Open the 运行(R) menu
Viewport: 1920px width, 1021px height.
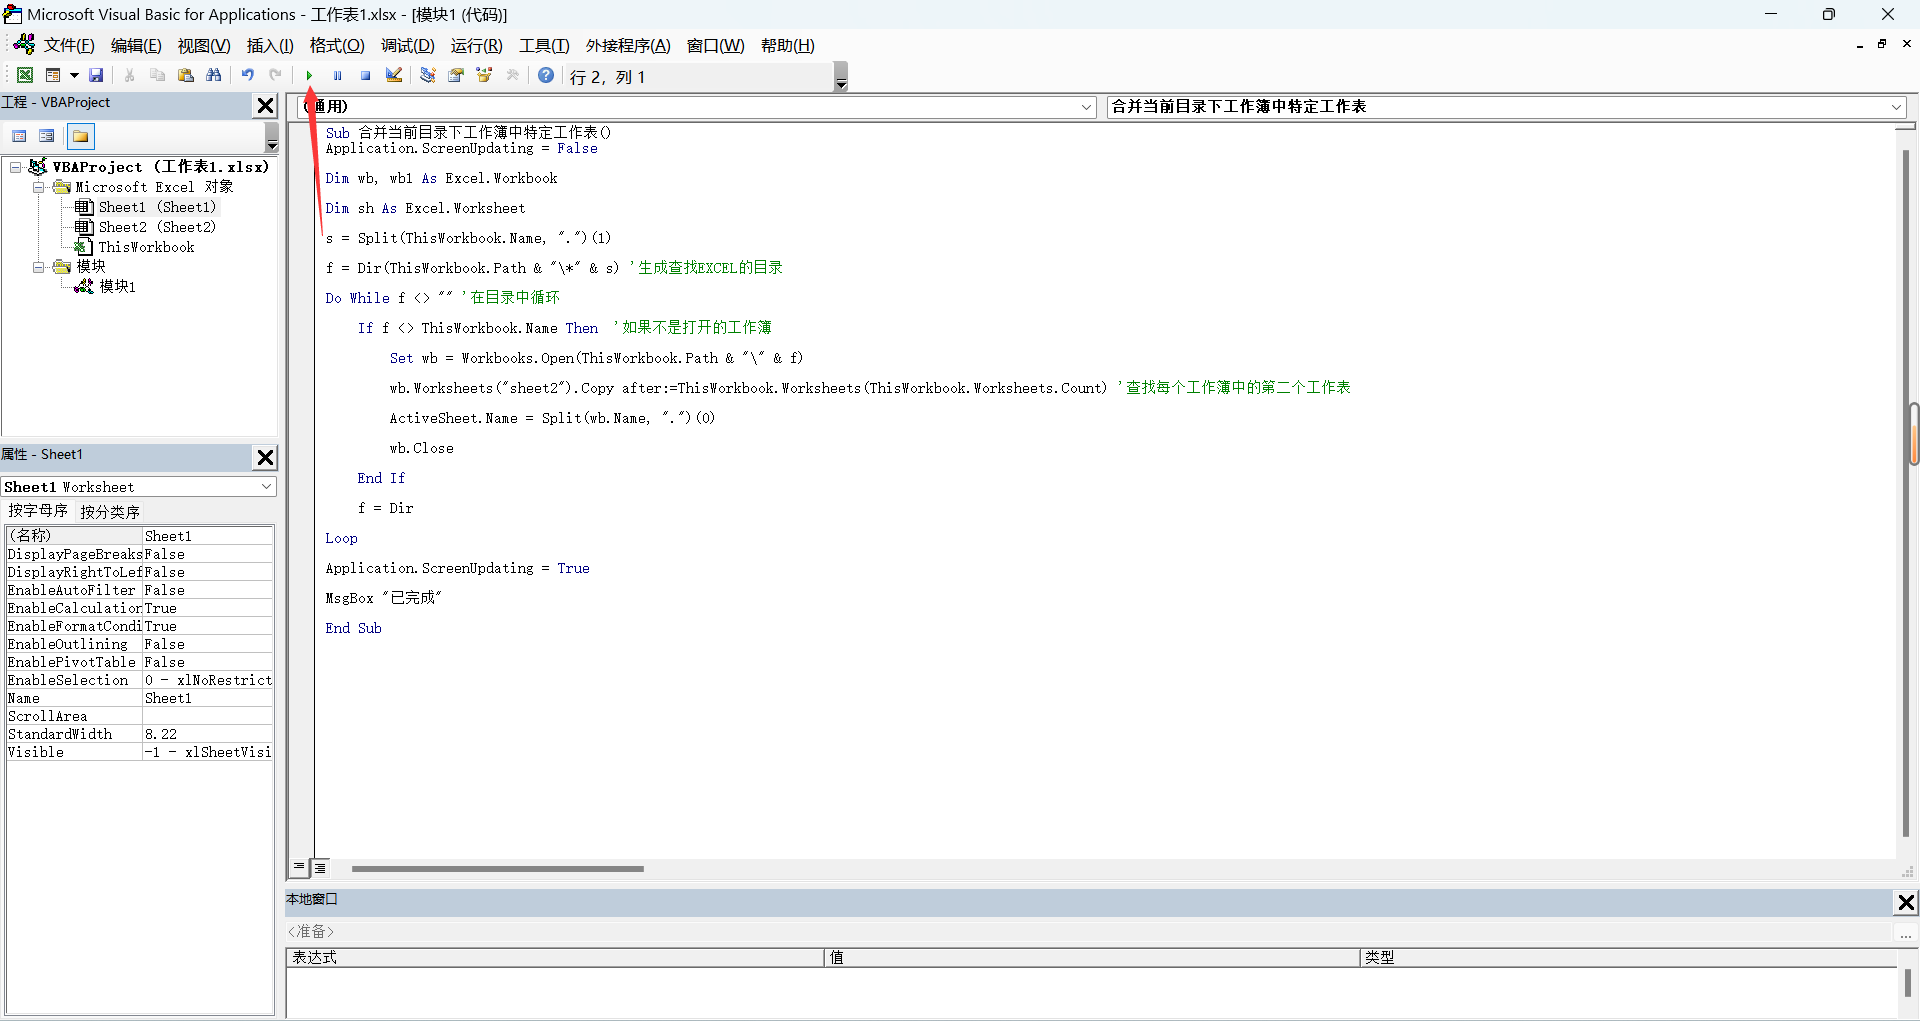coord(477,46)
